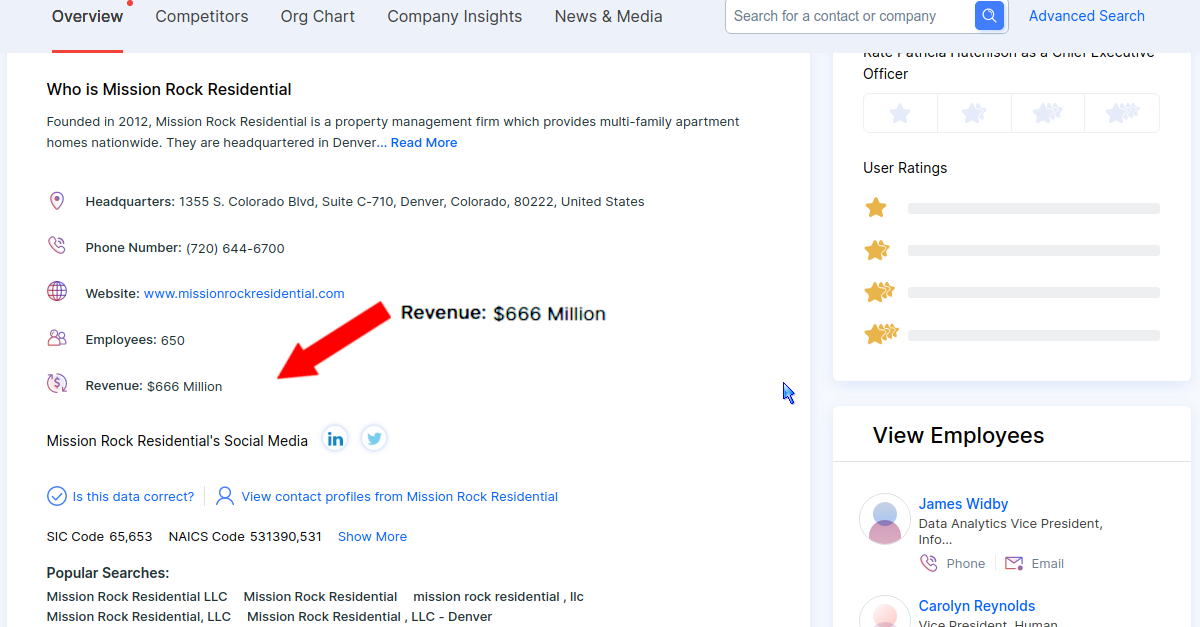
Task: Rate the CEO with two stars
Action: (x=974, y=113)
